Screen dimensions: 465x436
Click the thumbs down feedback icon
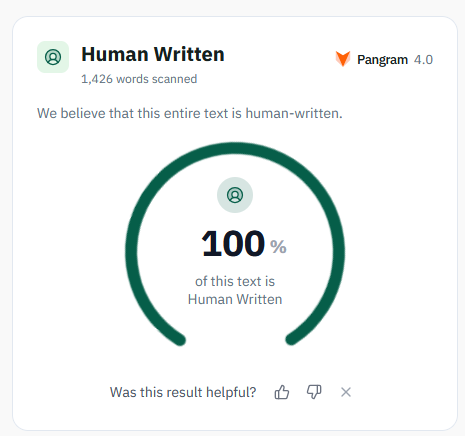pyautogui.click(x=314, y=392)
